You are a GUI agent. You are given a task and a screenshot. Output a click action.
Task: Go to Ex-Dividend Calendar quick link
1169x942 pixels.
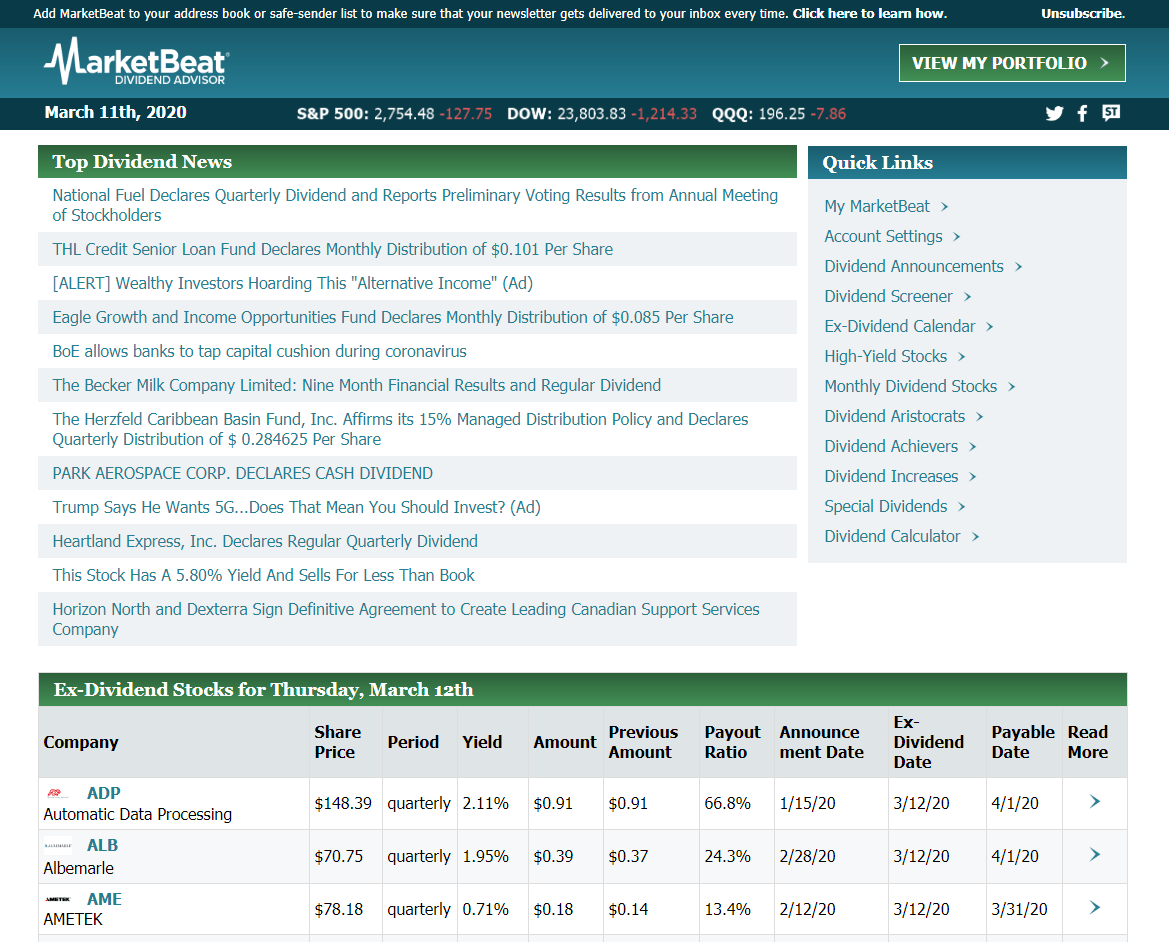[x=899, y=326]
